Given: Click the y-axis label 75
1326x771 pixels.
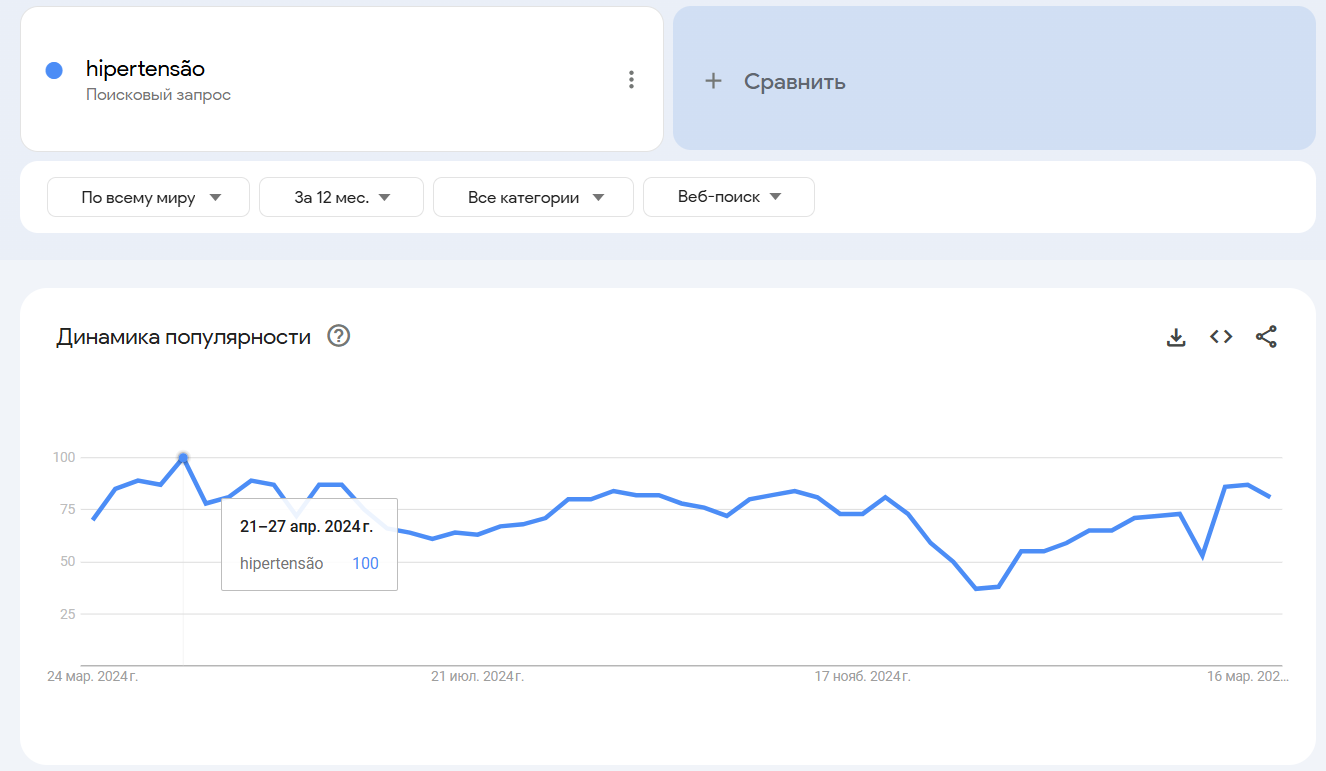Looking at the screenshot, I should pos(67,510).
